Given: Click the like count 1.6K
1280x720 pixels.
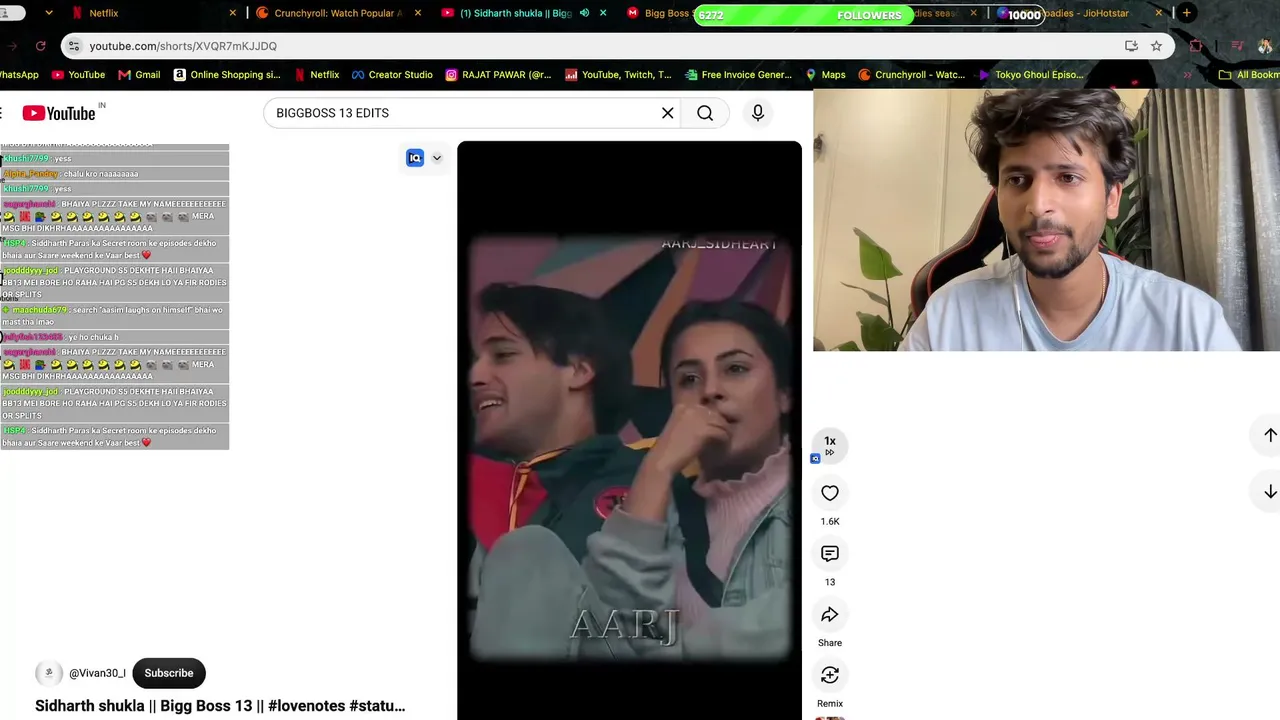Looking at the screenshot, I should [x=830, y=522].
